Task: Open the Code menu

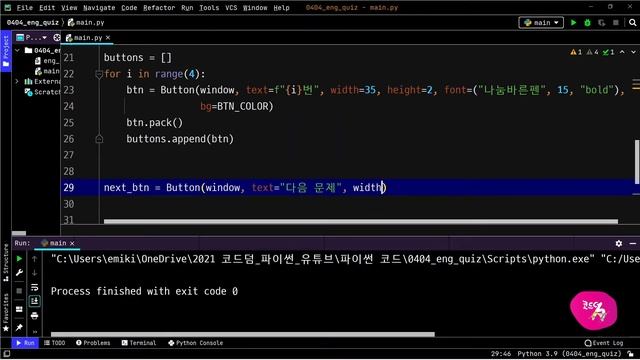Action: point(129,8)
